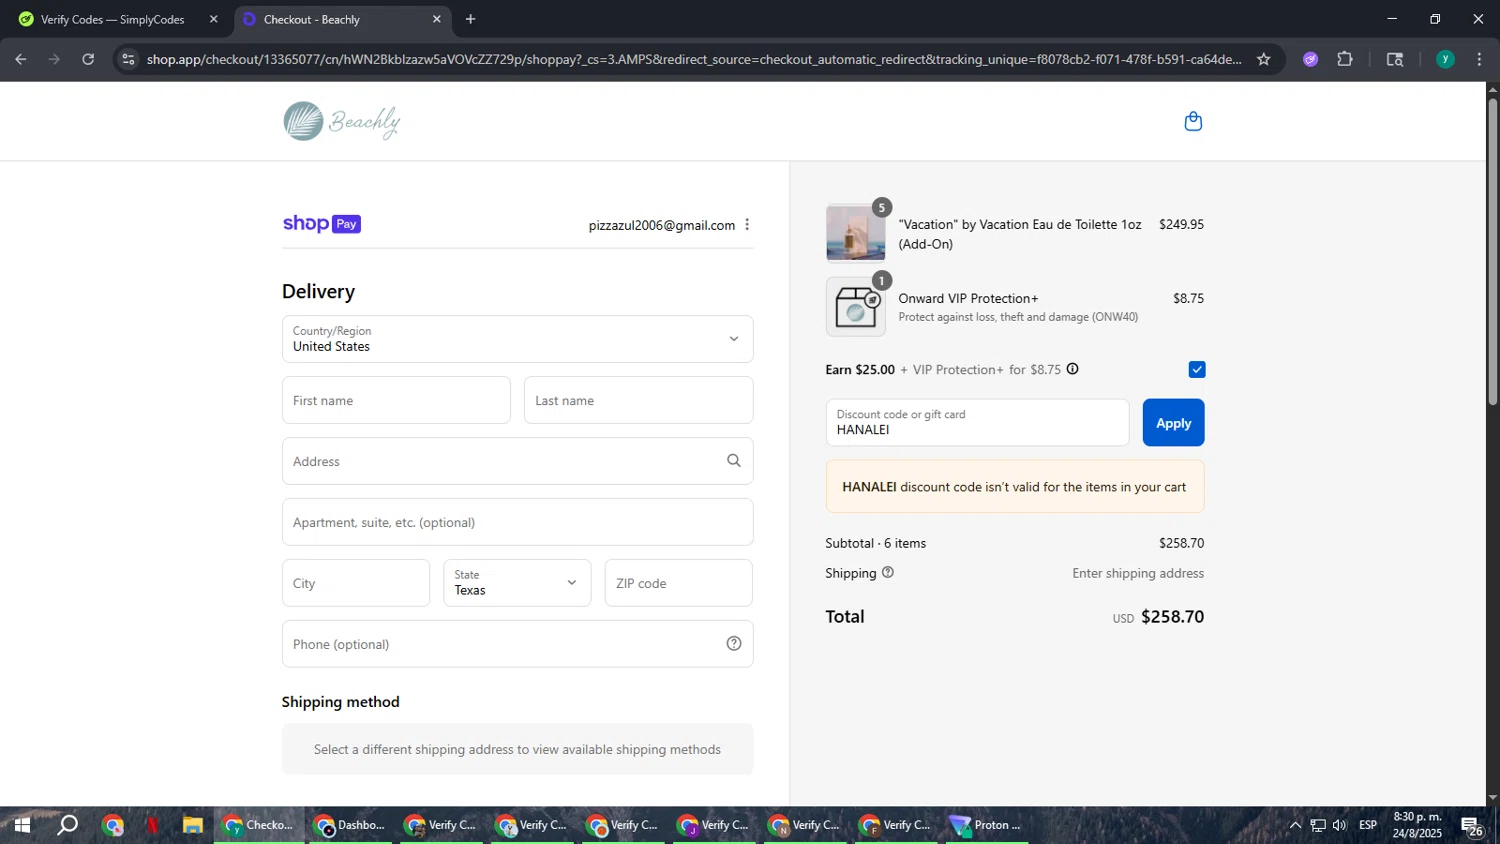Image resolution: width=1500 pixels, height=844 pixels.
Task: Focus the Address input field
Action: pos(518,461)
